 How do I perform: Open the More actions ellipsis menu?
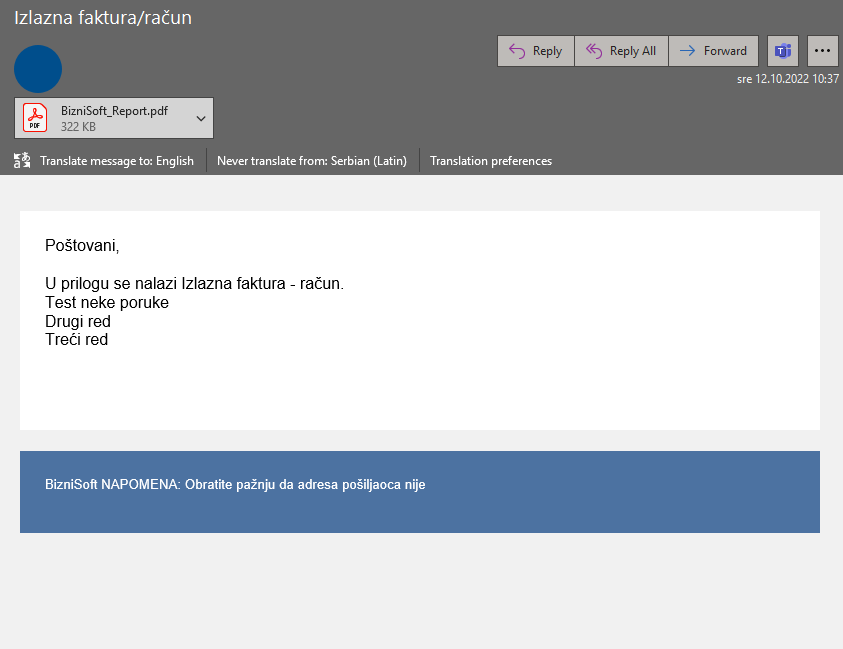(x=822, y=51)
